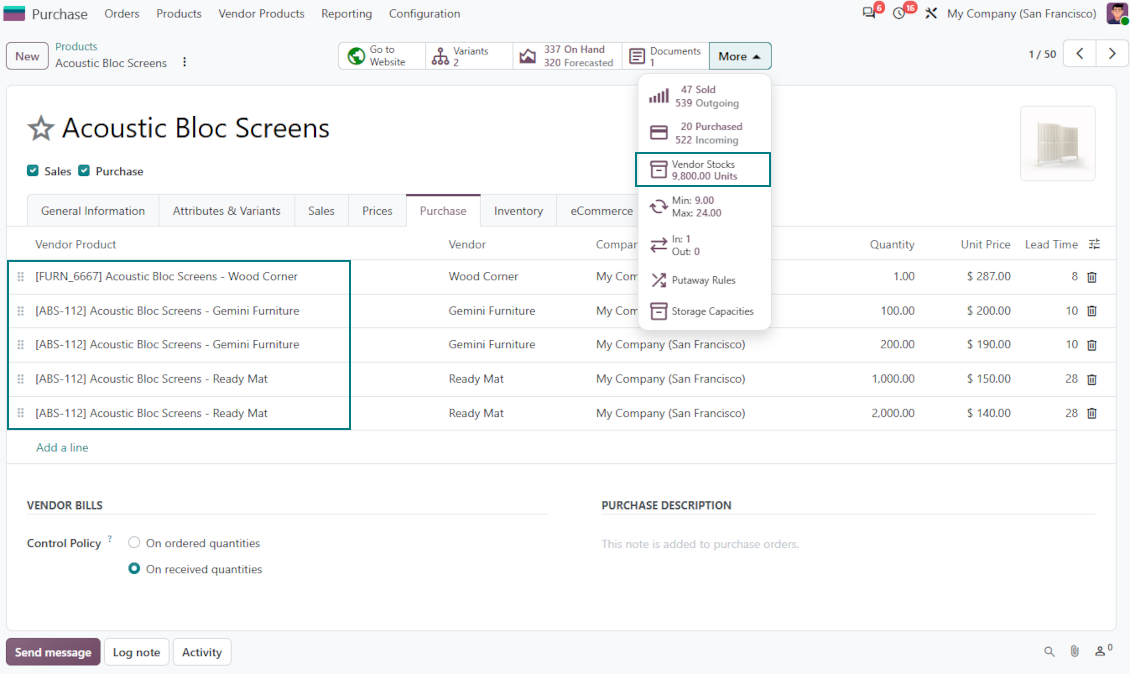Open Documents stat button
Screen dimensions: 1130x674
665,56
